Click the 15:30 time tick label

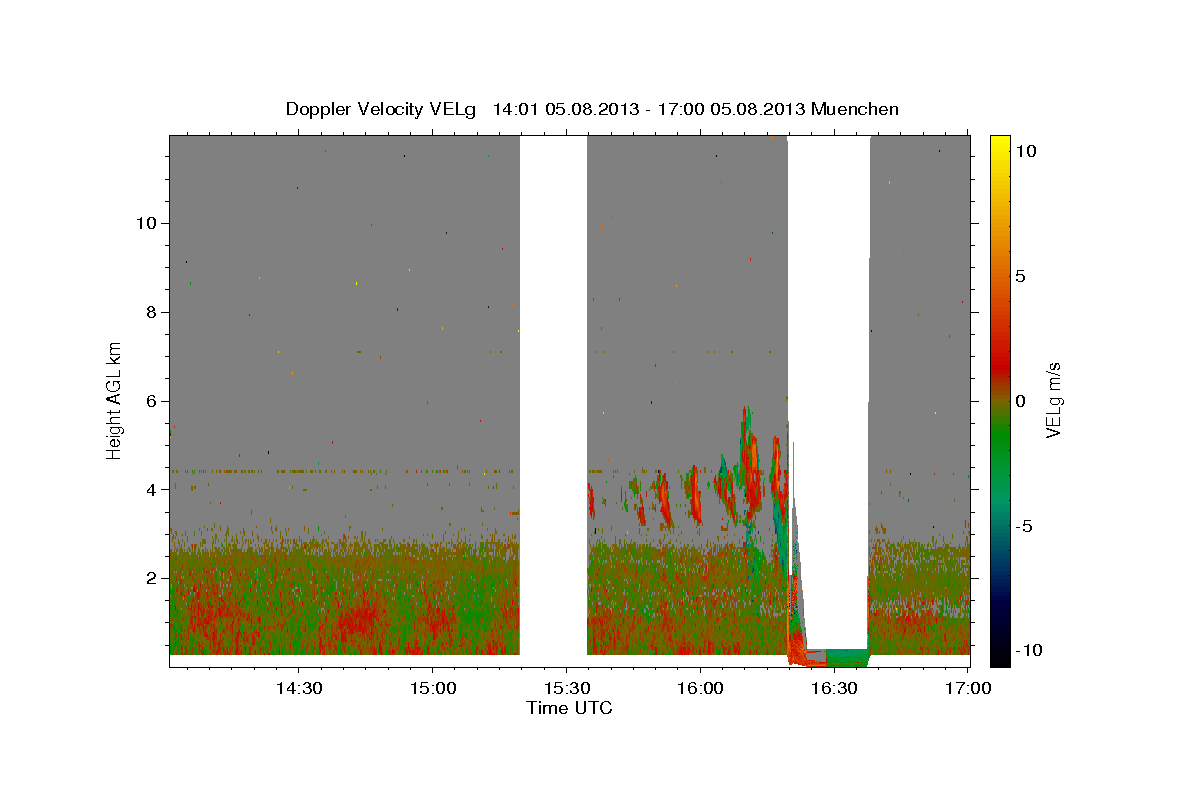(x=567, y=688)
